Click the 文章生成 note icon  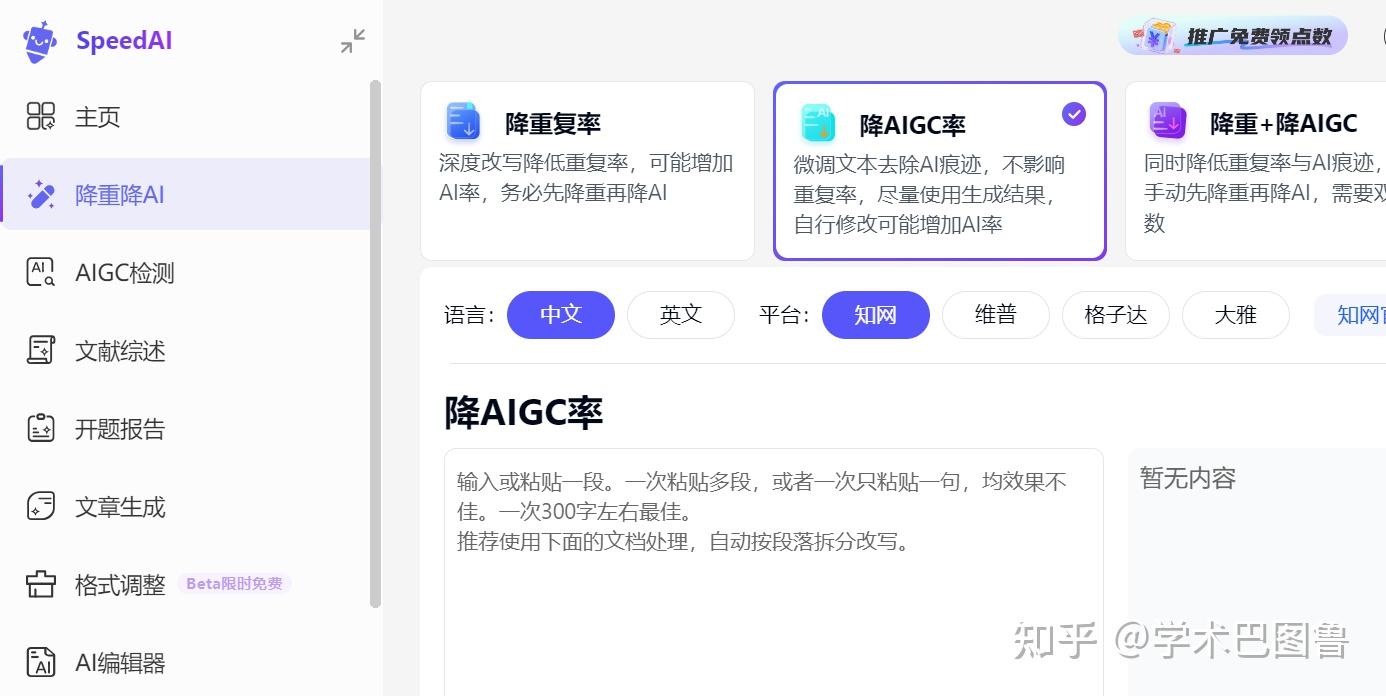[41, 506]
